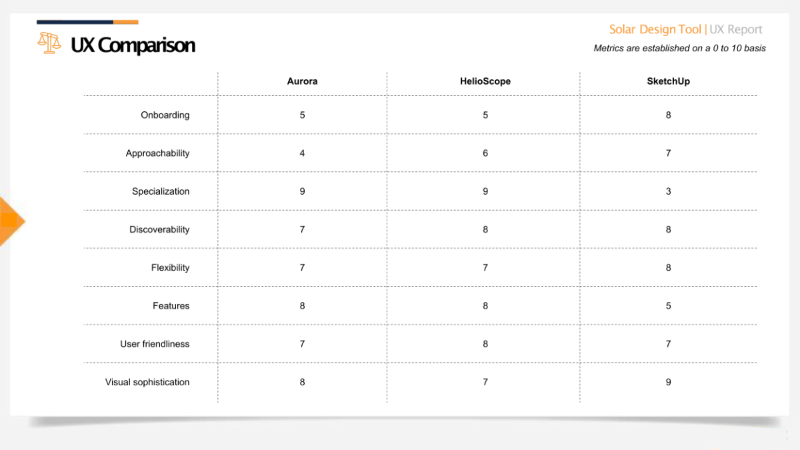This screenshot has height=450, width=800.
Task: Click SketchUp's Visual sophistication score 9
Action: (668, 382)
